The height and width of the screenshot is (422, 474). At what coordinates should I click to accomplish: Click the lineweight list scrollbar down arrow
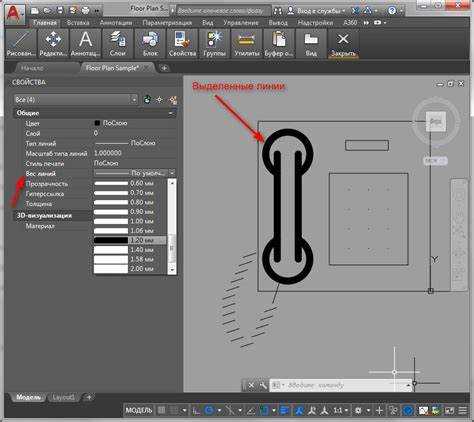[x=172, y=269]
